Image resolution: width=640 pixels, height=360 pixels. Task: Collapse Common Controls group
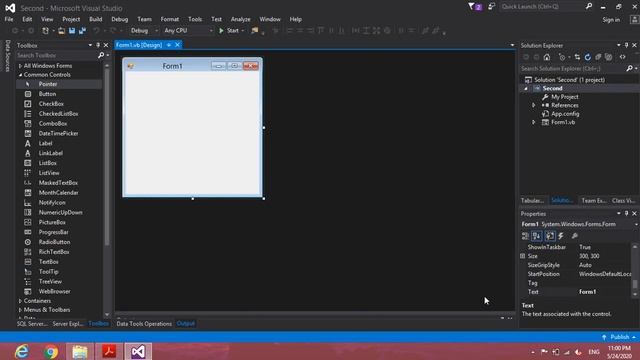click(20, 75)
